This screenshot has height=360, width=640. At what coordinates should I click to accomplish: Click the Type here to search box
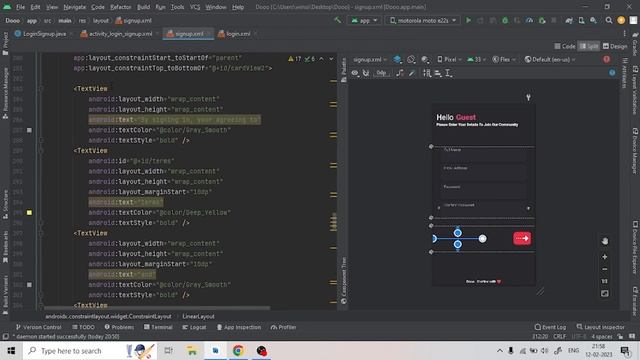89,351
